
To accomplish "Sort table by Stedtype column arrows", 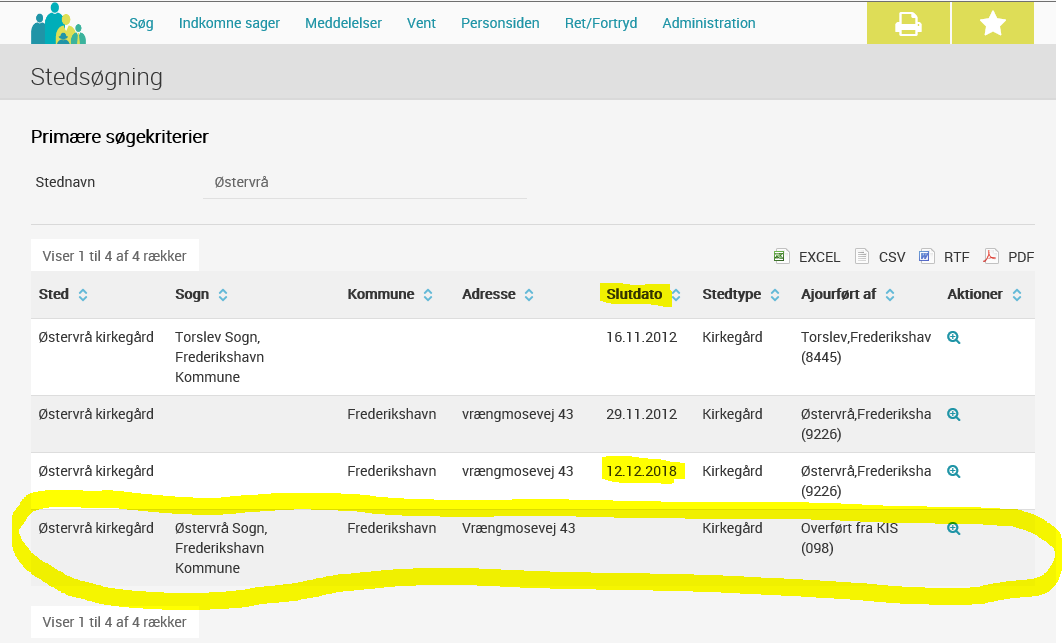I will [775, 295].
